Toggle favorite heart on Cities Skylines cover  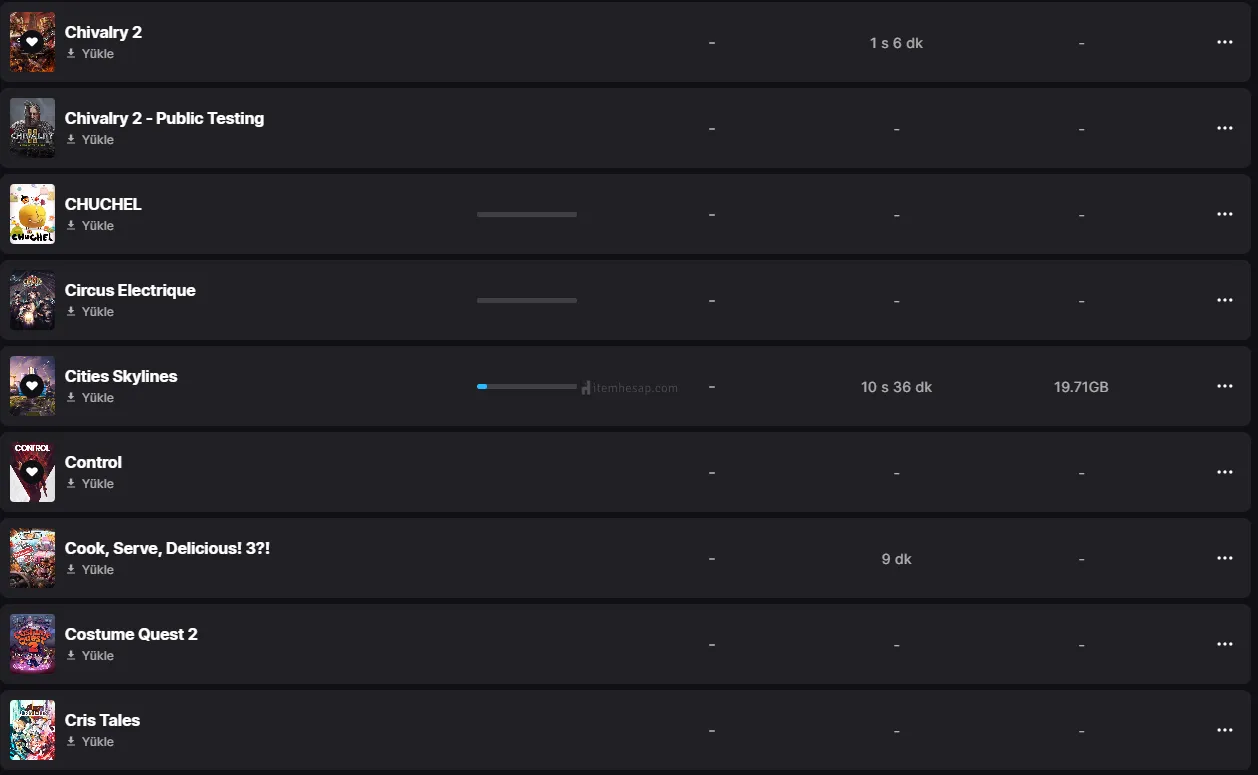[x=32, y=386]
